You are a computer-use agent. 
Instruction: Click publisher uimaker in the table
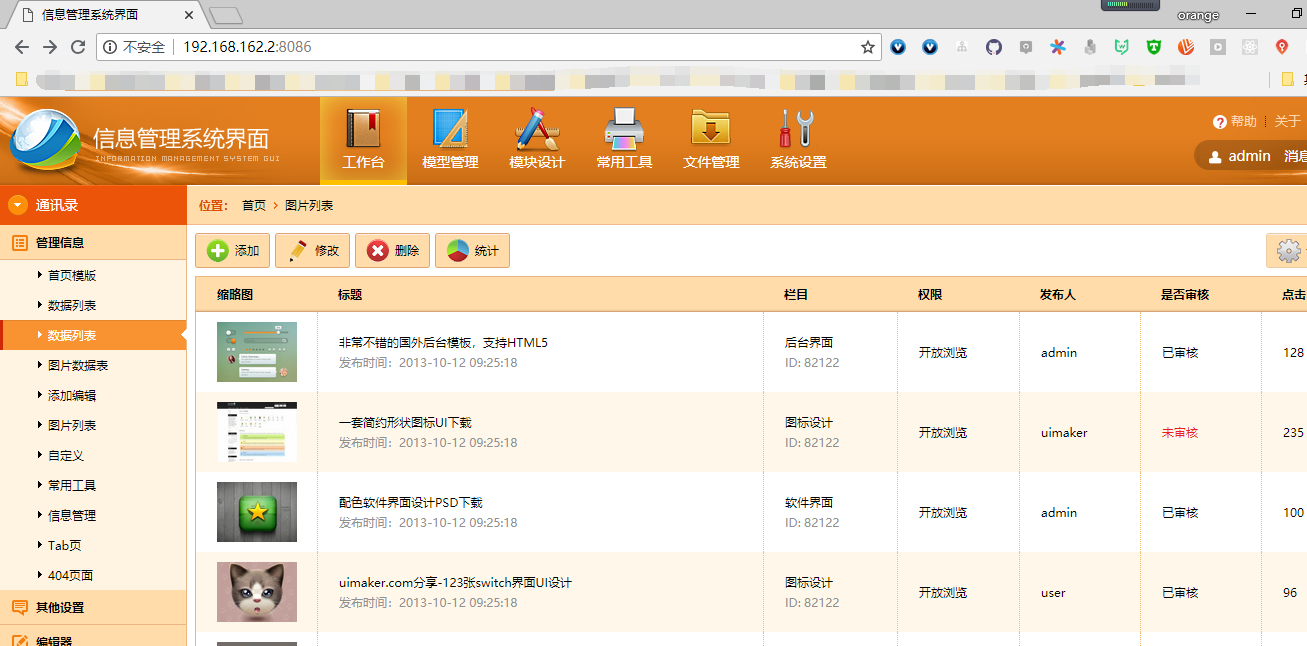coord(1064,432)
